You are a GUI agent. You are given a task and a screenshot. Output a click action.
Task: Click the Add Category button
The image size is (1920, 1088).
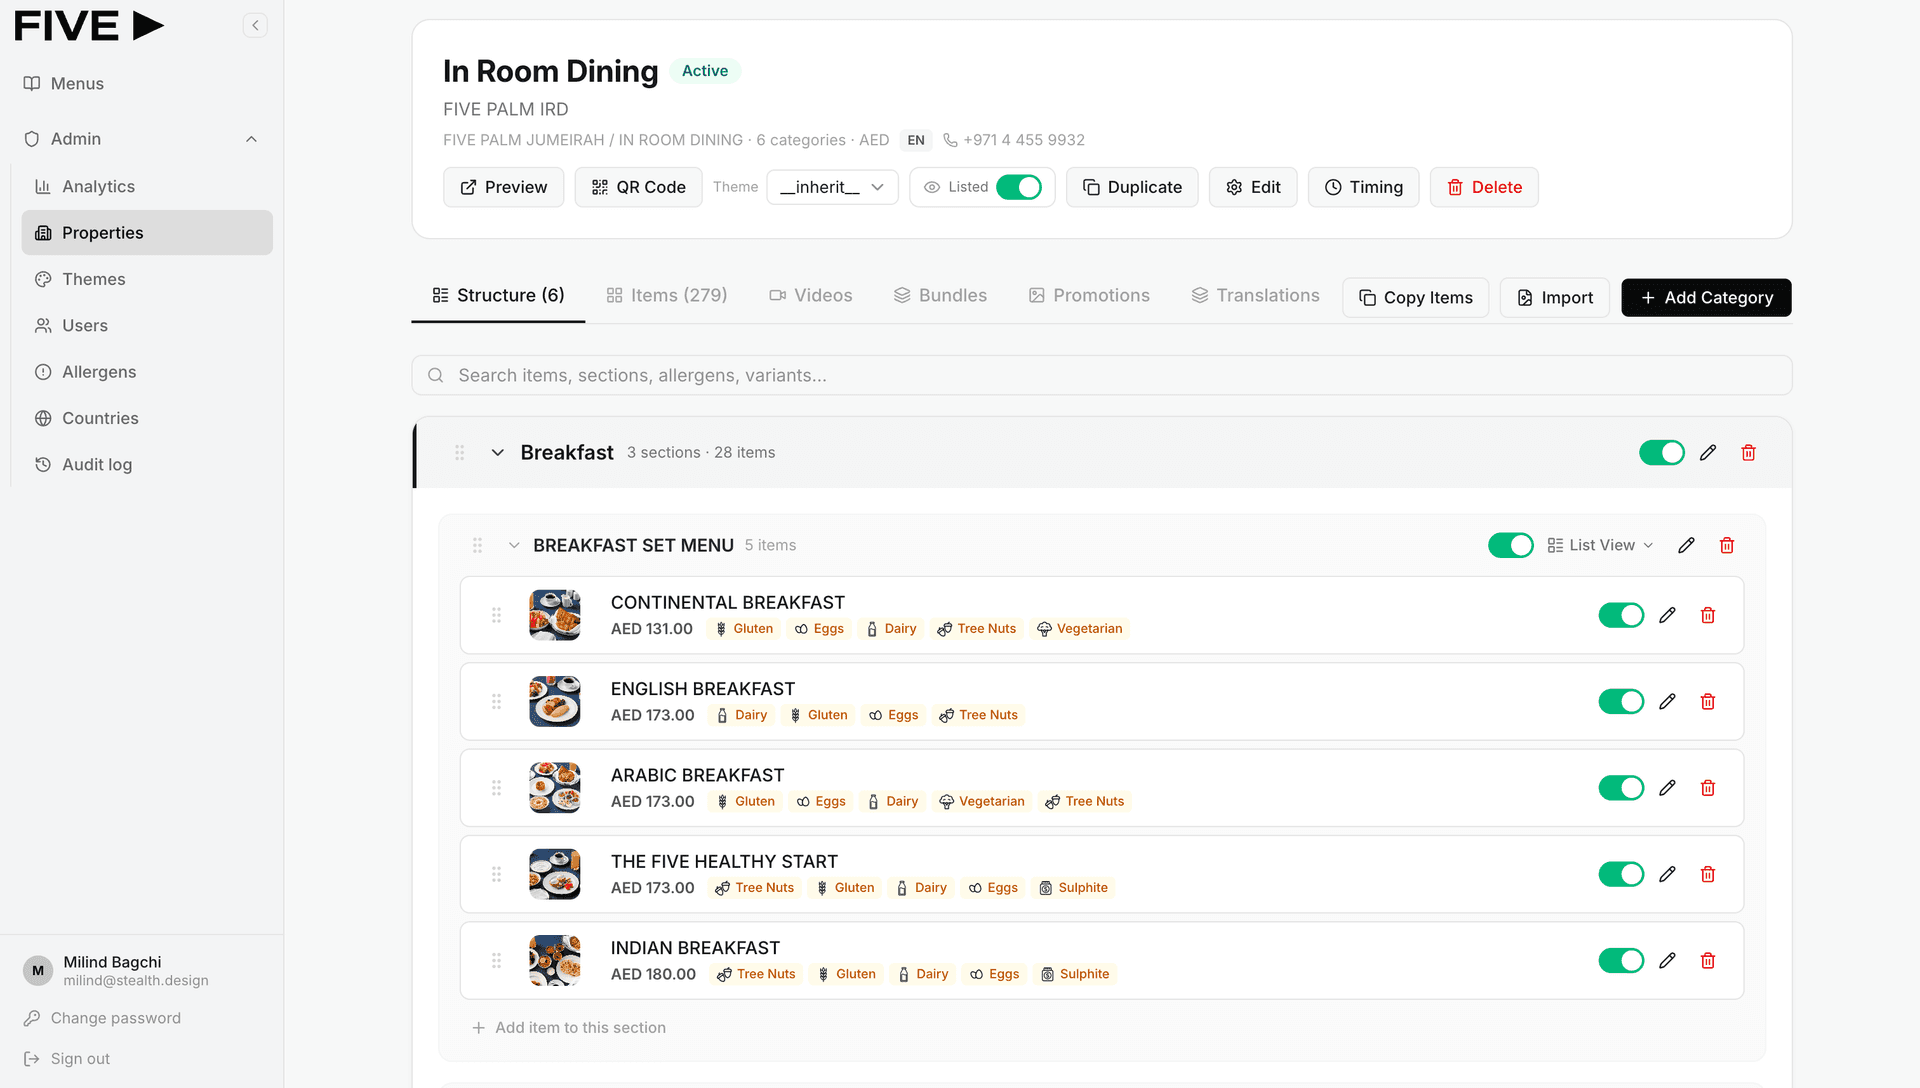[x=1706, y=298]
